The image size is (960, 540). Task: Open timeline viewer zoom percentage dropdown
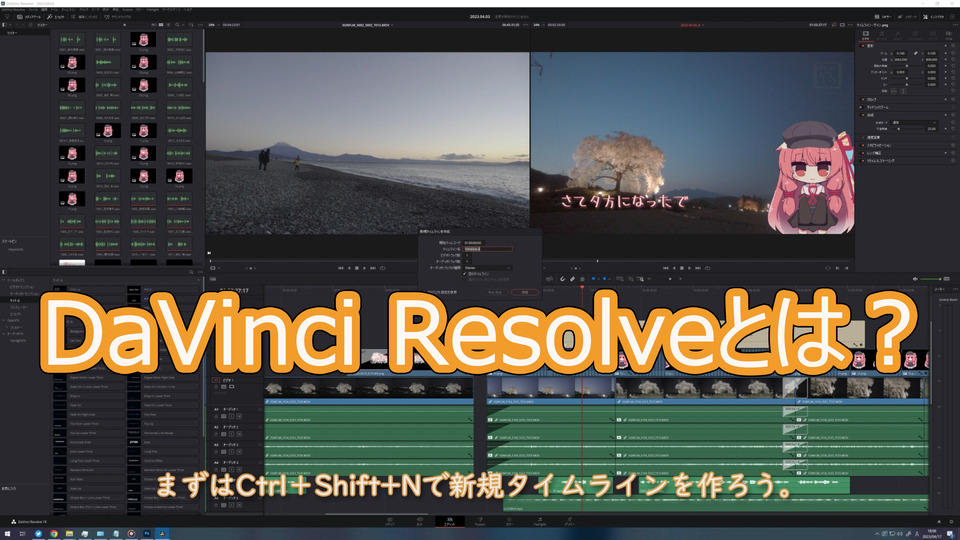click(539, 24)
